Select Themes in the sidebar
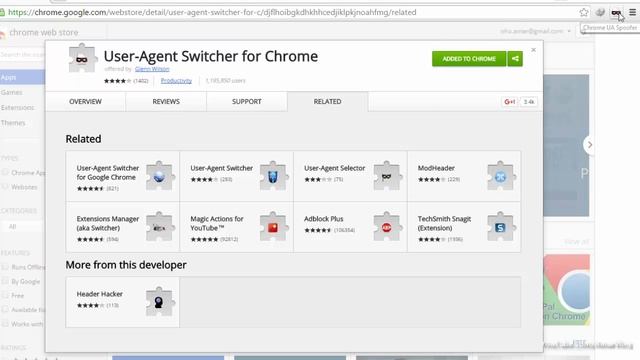The height and width of the screenshot is (360, 640). [x=13, y=123]
